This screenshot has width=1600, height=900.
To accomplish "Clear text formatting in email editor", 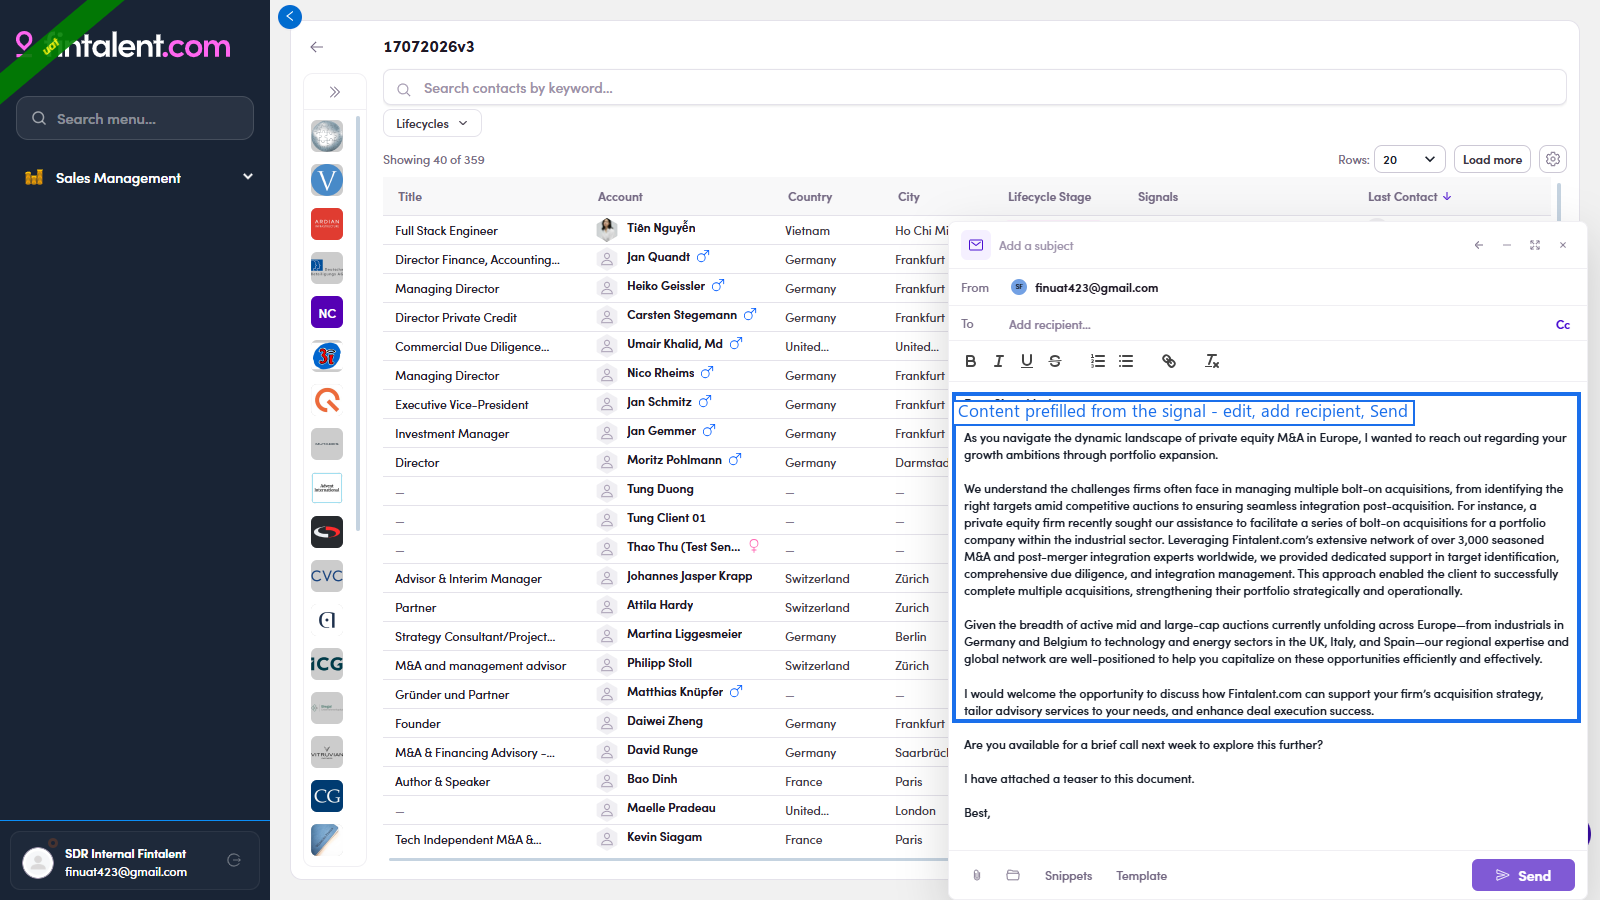I will coord(1212,361).
